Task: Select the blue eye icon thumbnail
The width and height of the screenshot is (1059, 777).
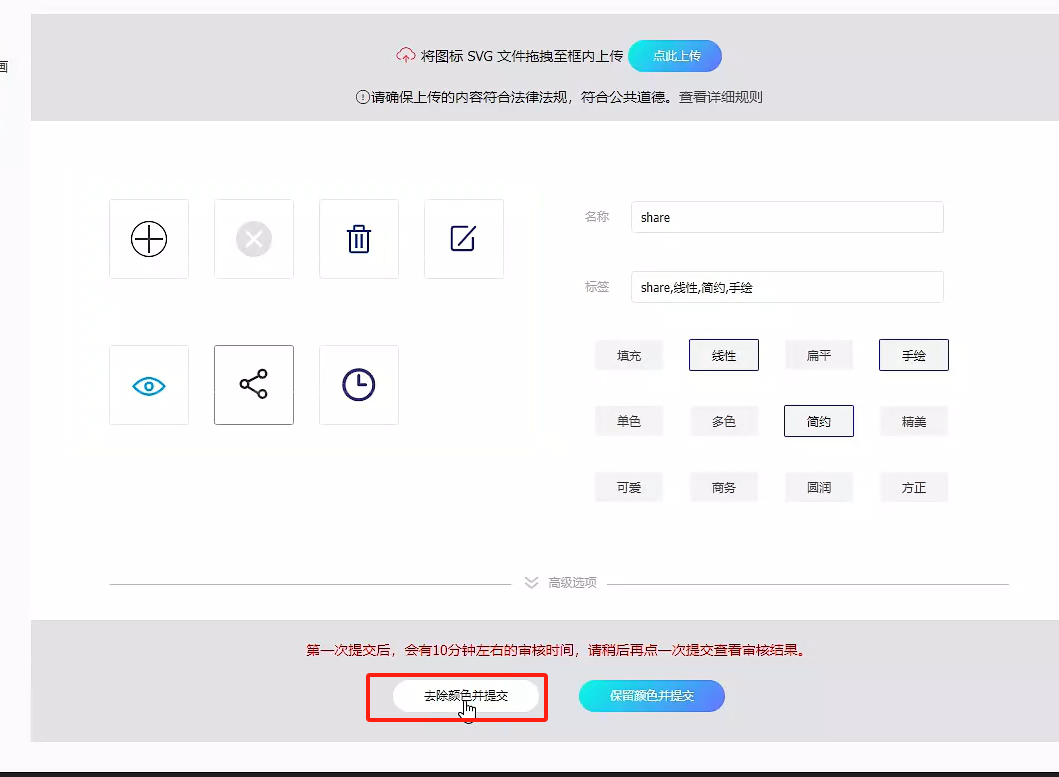Action: click(x=149, y=385)
